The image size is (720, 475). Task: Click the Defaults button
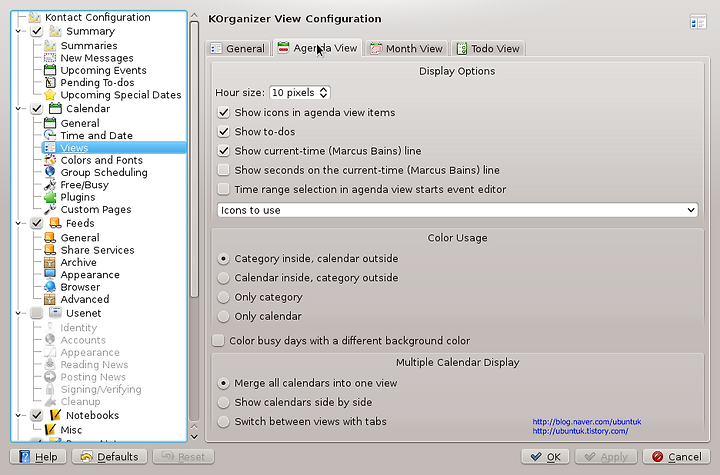coord(109,457)
